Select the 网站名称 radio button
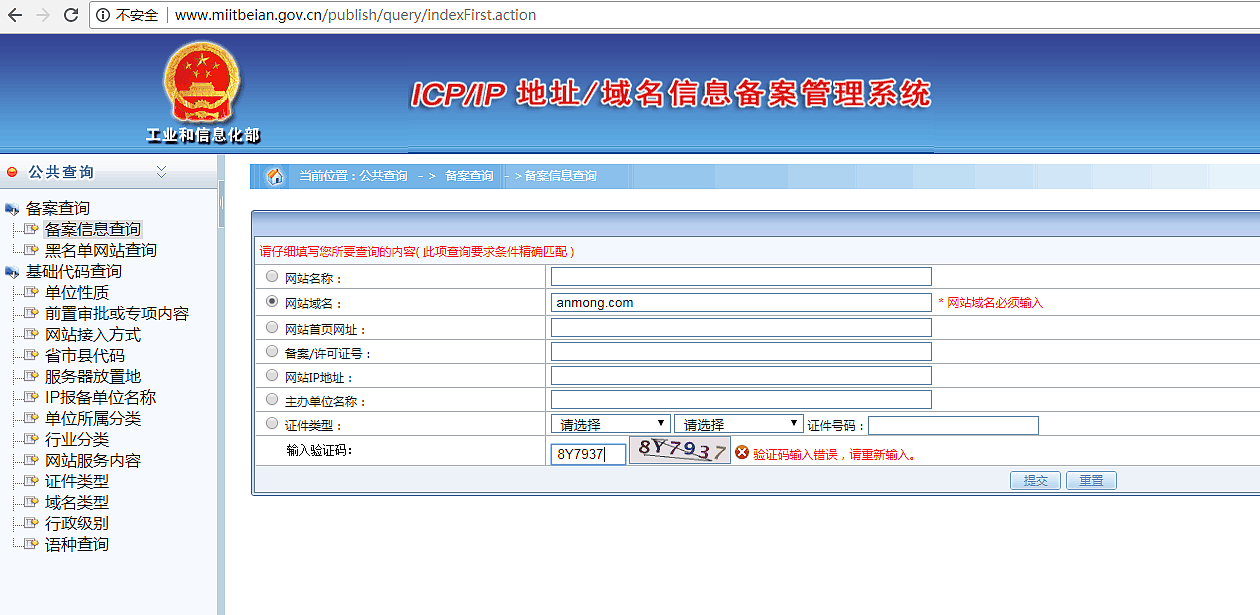The height and width of the screenshot is (615, 1260). pos(271,276)
